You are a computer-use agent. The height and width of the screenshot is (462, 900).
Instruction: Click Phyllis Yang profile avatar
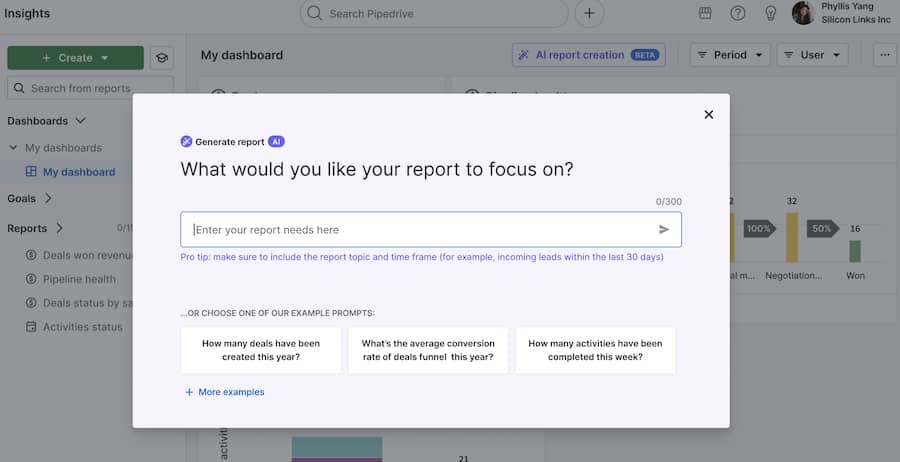tap(803, 13)
